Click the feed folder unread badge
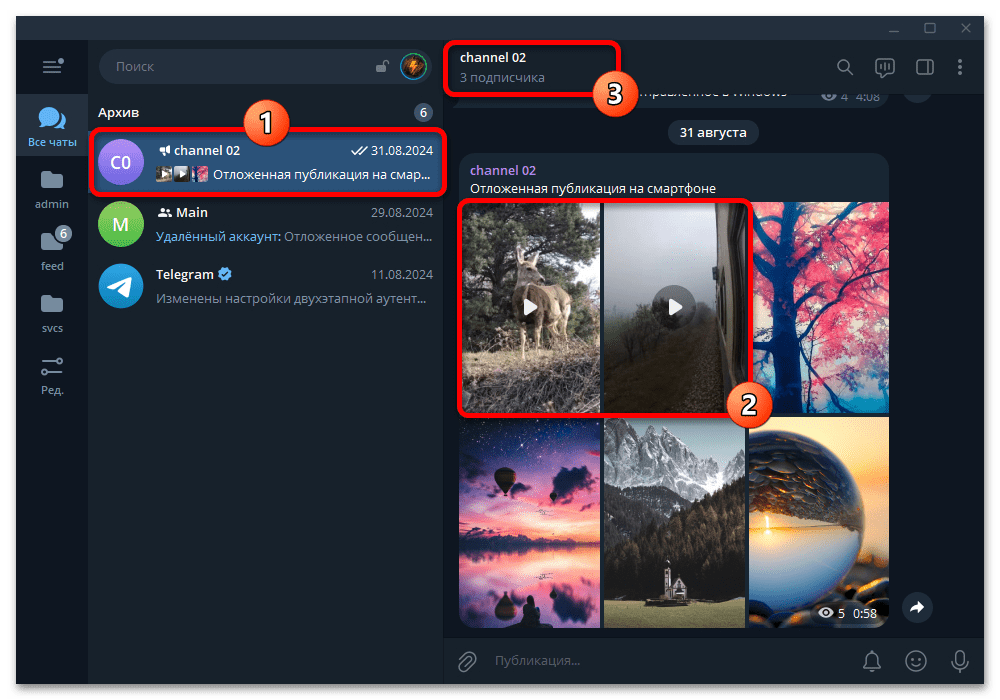1000x700 pixels. point(63,233)
